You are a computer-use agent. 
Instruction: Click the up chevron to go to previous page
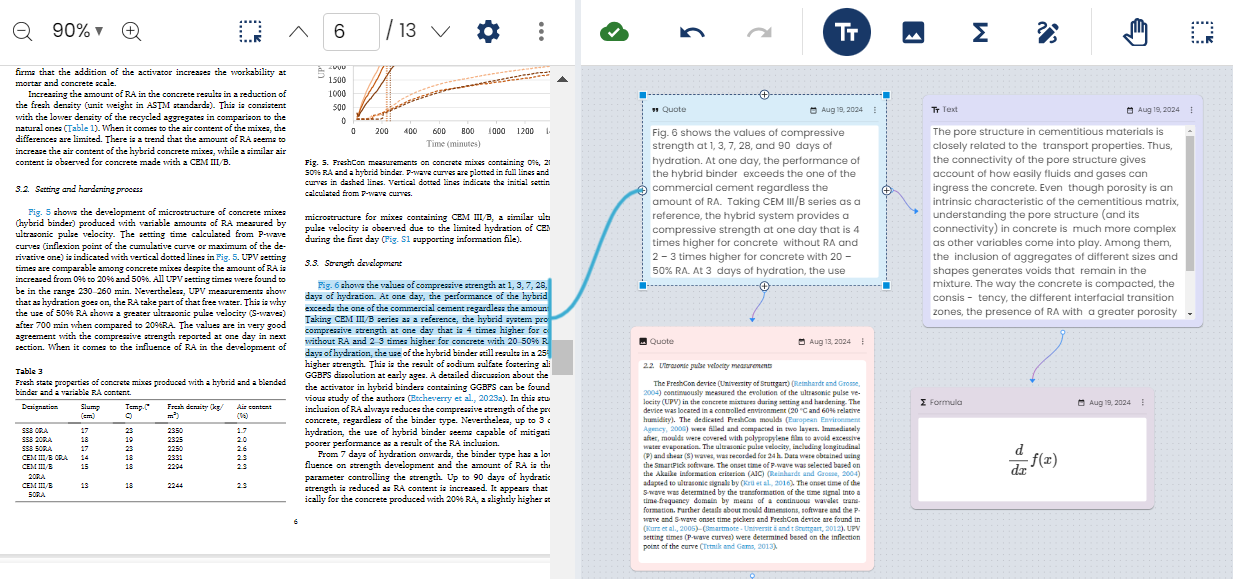tap(297, 31)
